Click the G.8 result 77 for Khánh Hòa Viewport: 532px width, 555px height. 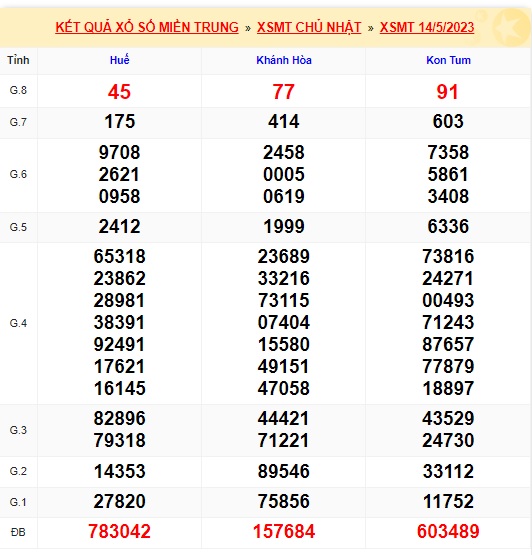pyautogui.click(x=284, y=92)
